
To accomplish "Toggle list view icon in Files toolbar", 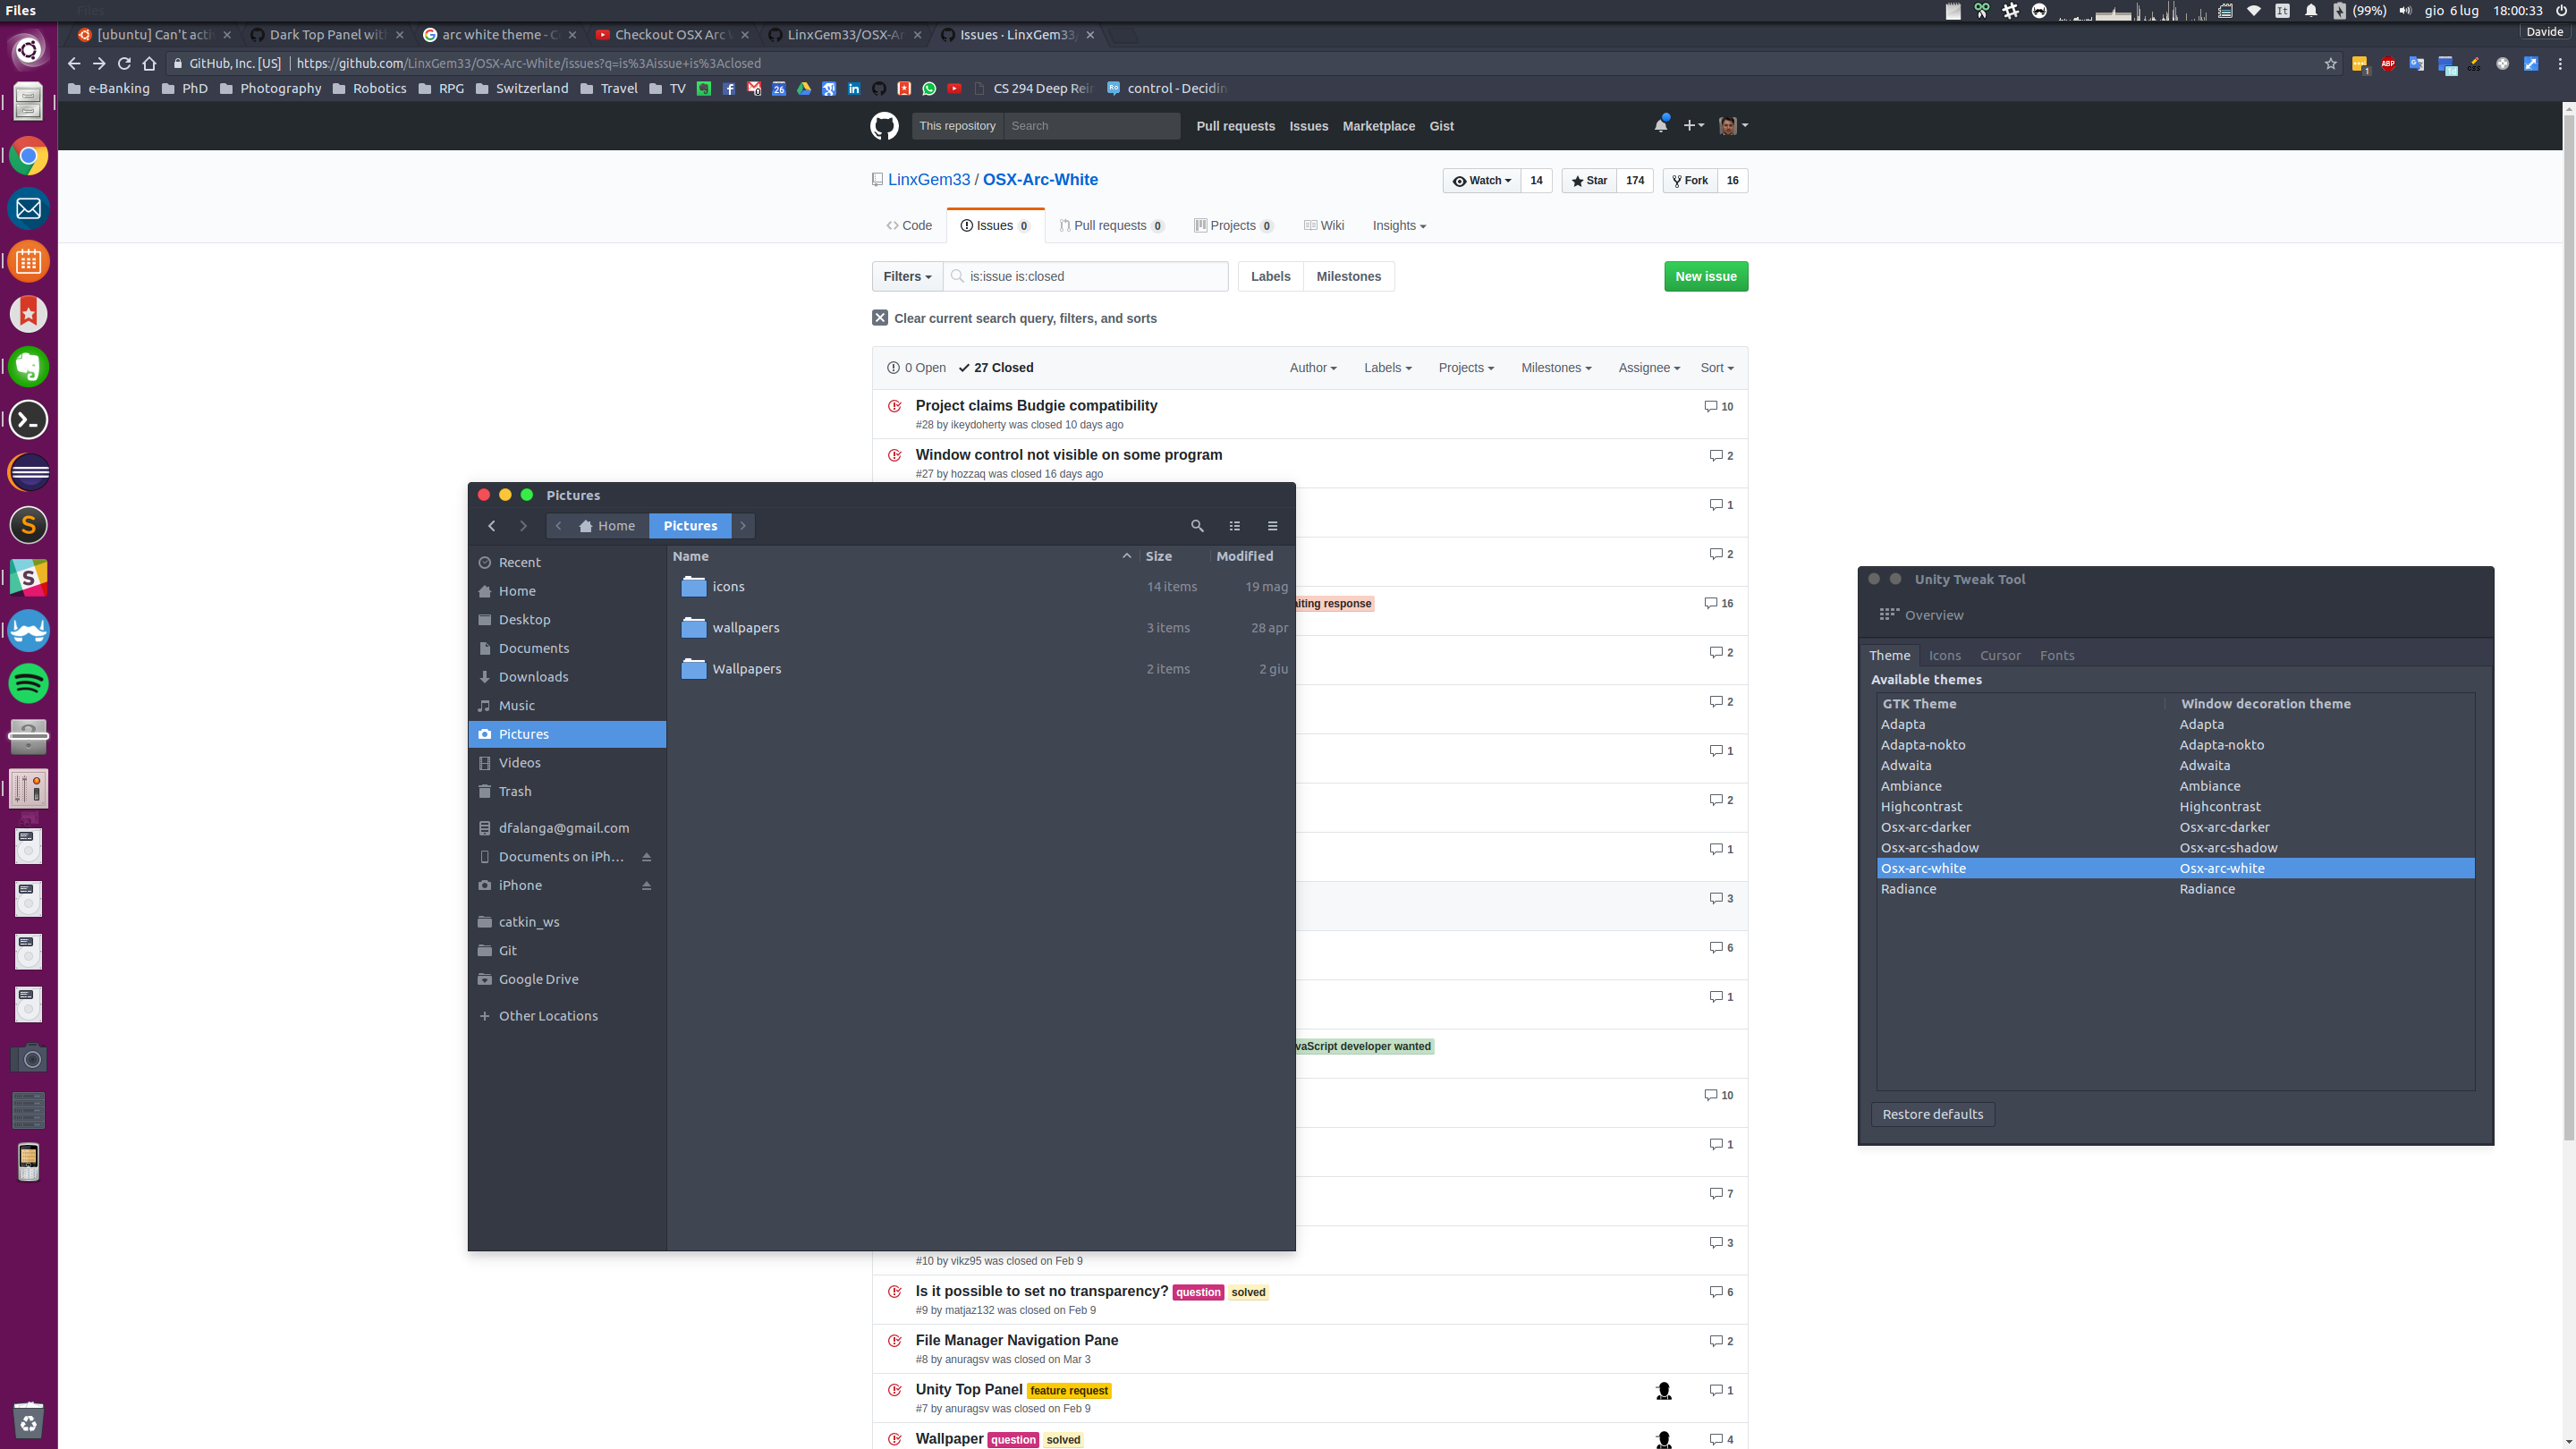I will 1235,526.
